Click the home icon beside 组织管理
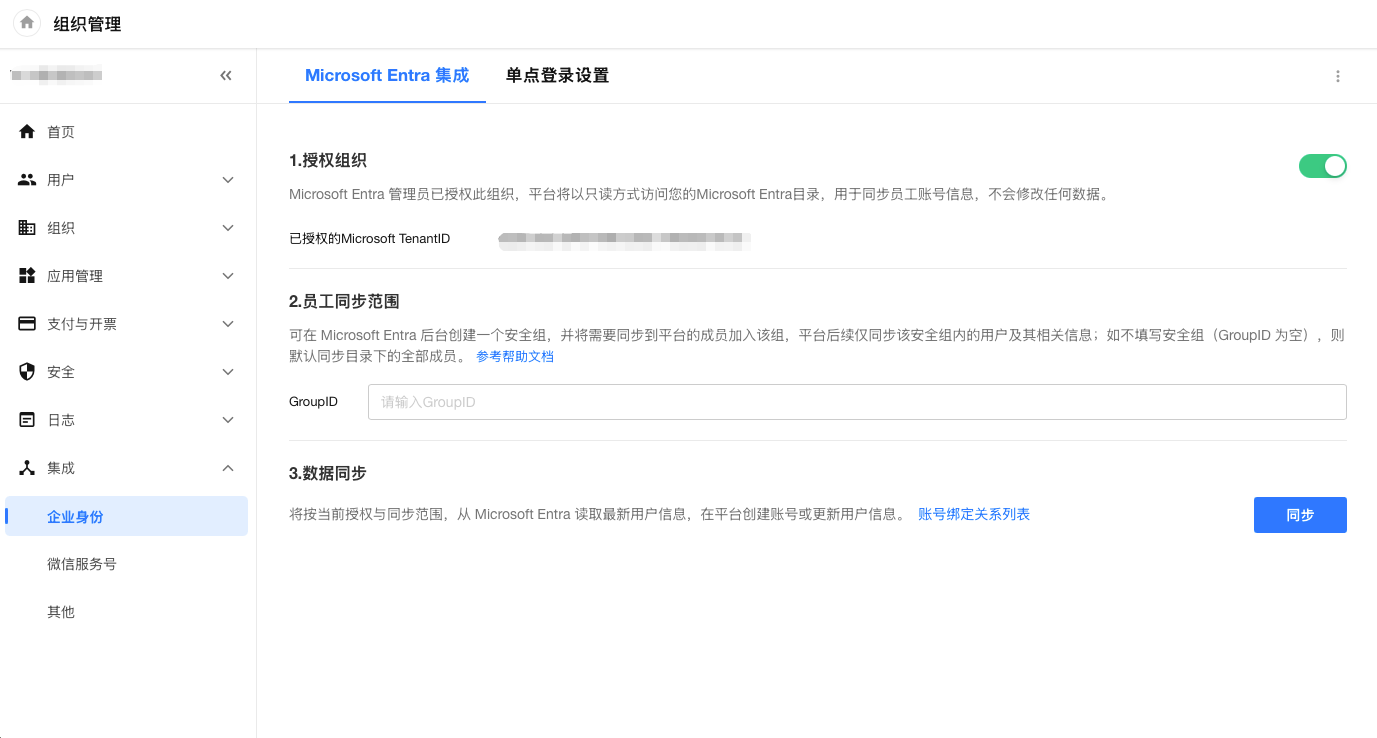This screenshot has height=738, width=1377. pos(27,23)
